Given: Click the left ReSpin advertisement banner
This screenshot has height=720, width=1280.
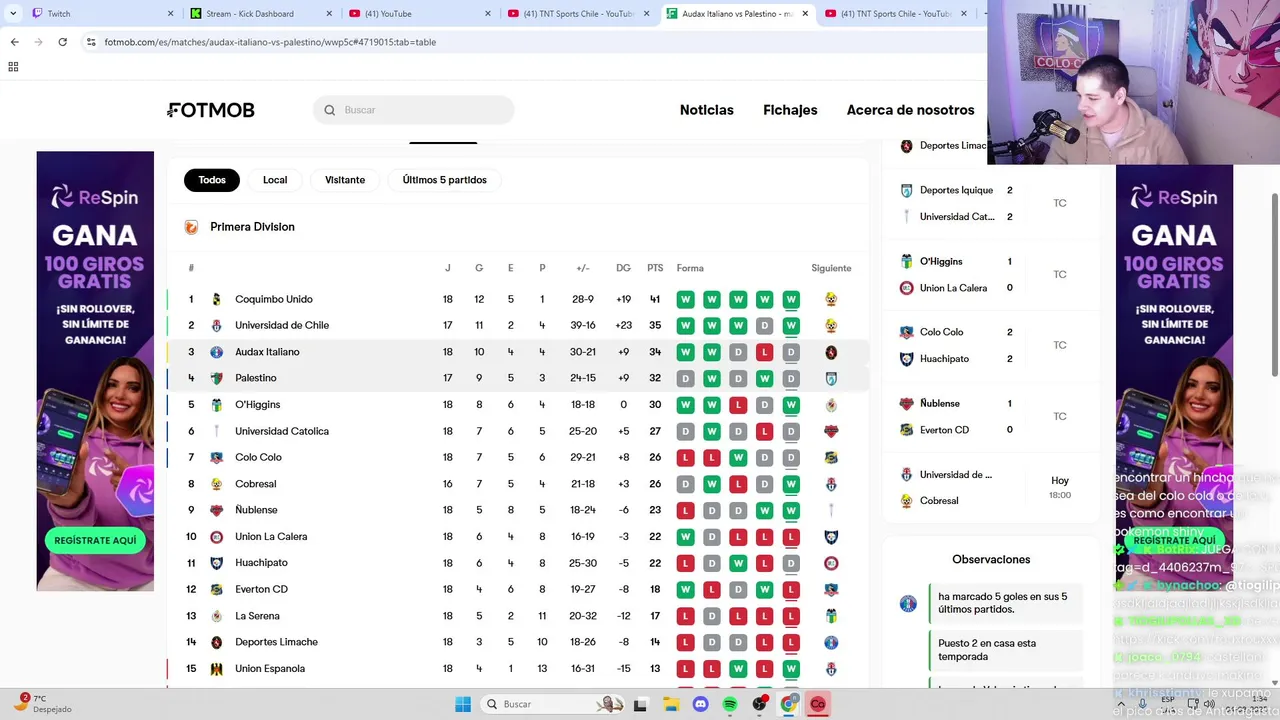Looking at the screenshot, I should tap(95, 371).
